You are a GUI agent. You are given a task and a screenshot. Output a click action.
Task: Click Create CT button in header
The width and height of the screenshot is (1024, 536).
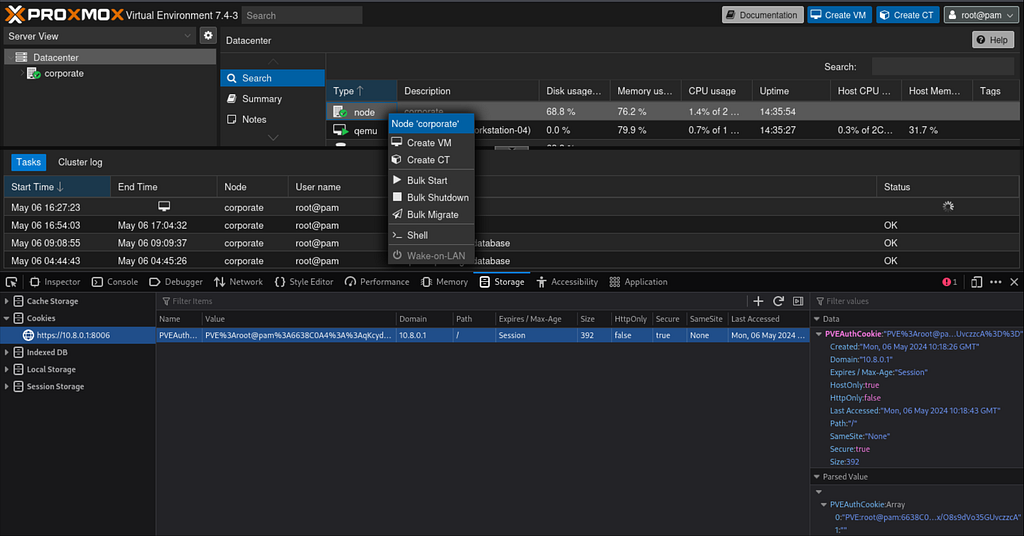(907, 15)
